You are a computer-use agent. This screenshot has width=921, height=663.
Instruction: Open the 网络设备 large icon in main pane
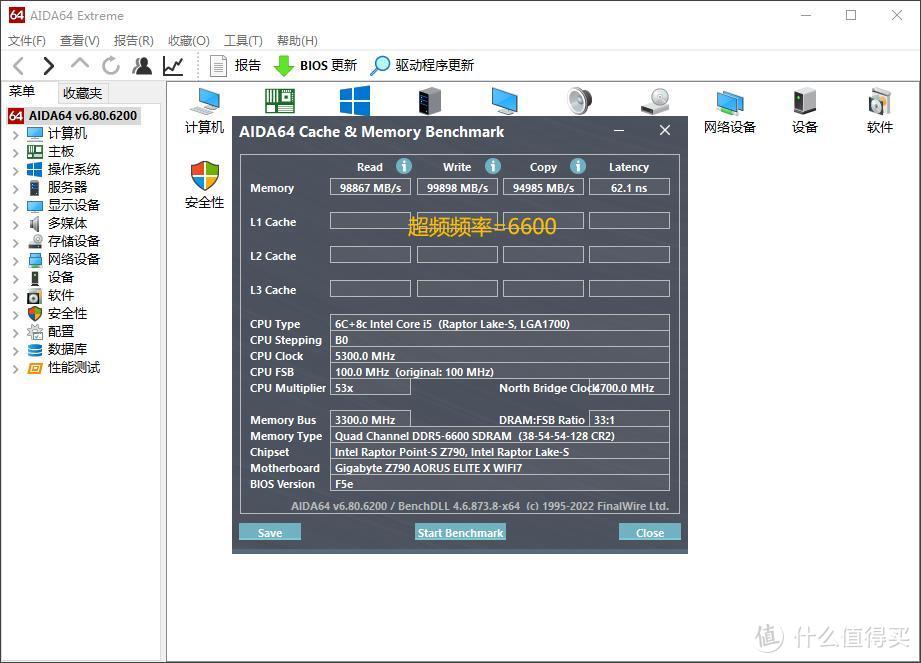point(730,112)
